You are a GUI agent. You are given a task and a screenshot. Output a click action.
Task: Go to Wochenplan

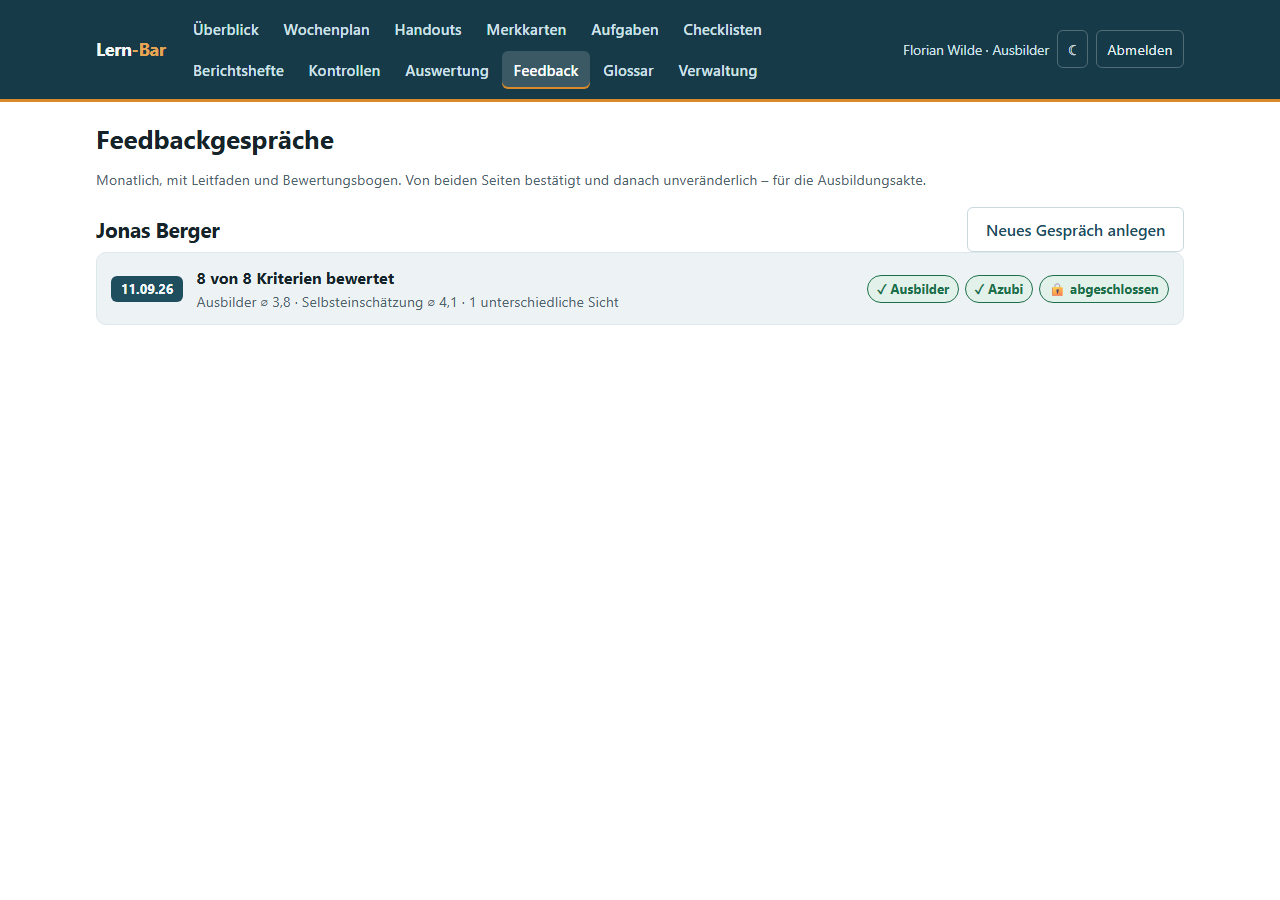pyautogui.click(x=327, y=30)
